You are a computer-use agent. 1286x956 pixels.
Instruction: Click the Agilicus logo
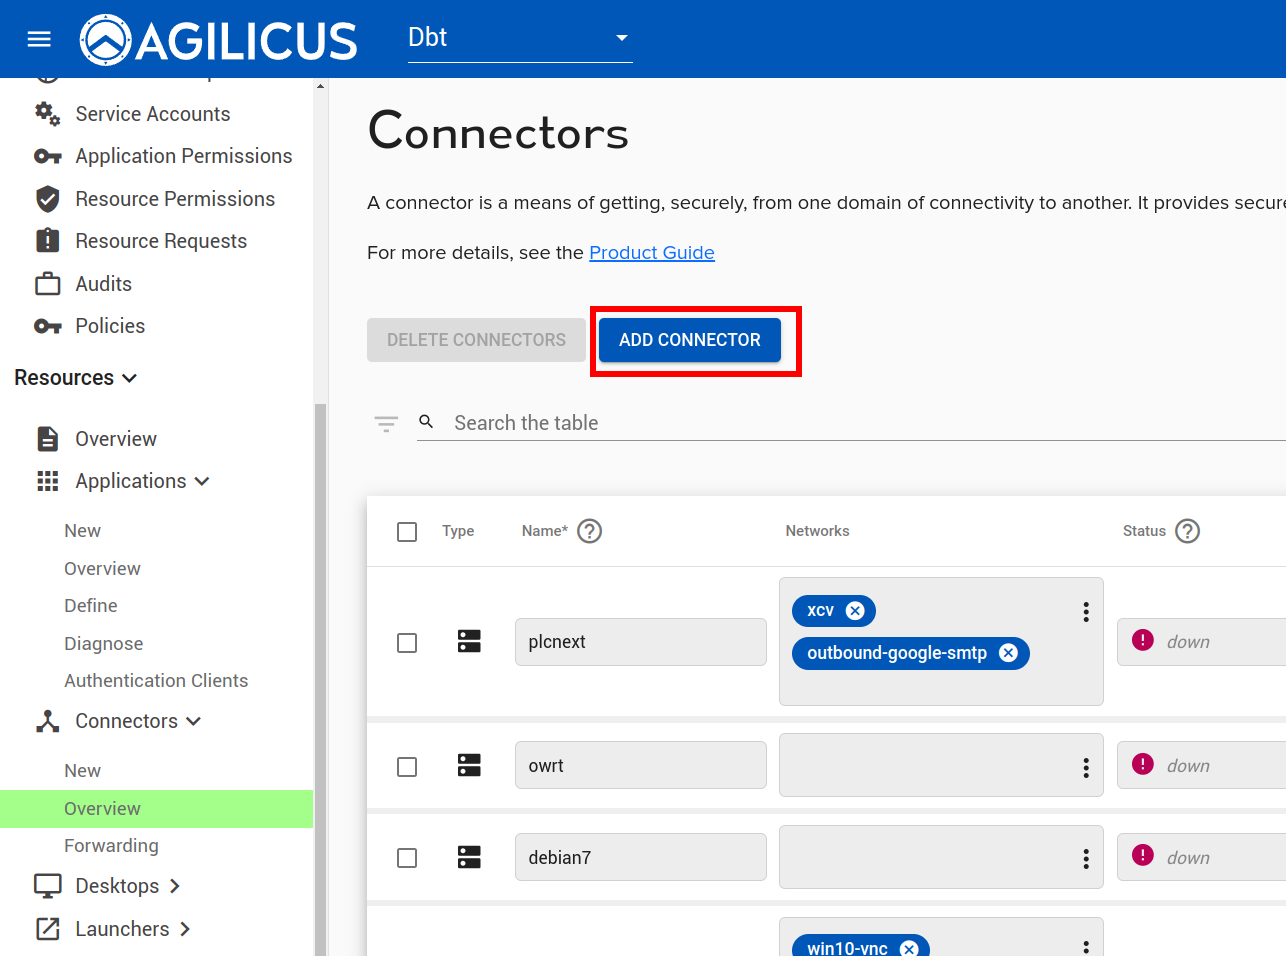coord(218,40)
